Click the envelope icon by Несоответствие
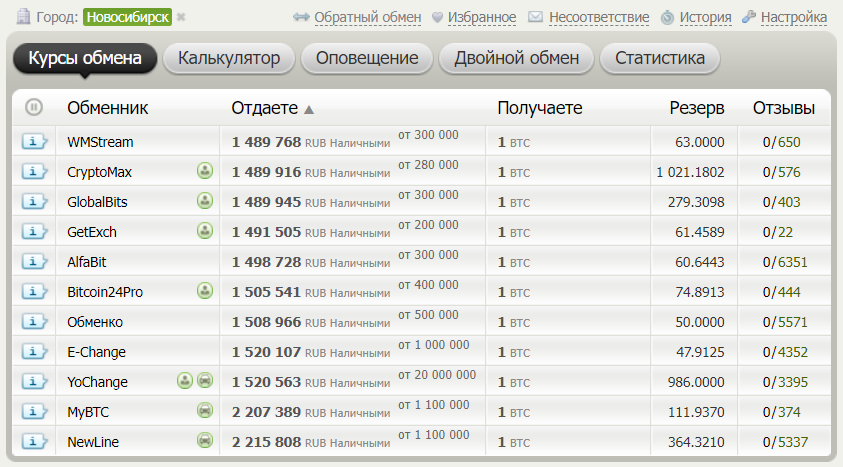 [535, 17]
